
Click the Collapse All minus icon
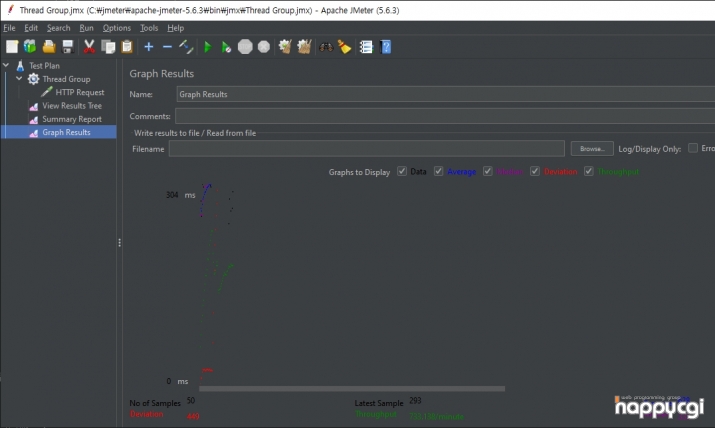click(167, 46)
